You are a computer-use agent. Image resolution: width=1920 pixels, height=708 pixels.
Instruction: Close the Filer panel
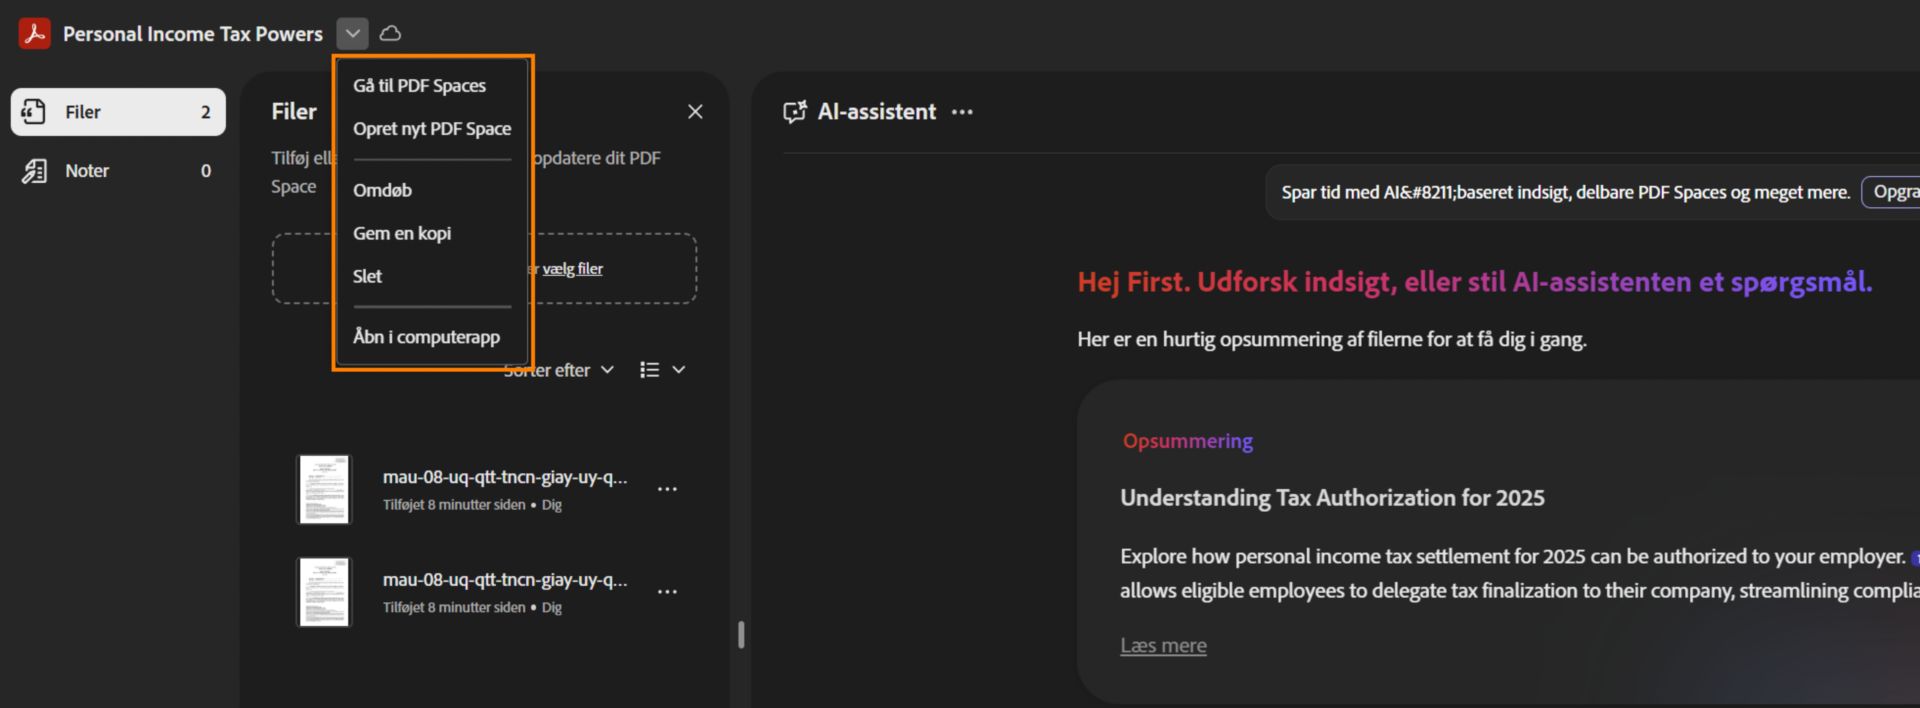[695, 112]
